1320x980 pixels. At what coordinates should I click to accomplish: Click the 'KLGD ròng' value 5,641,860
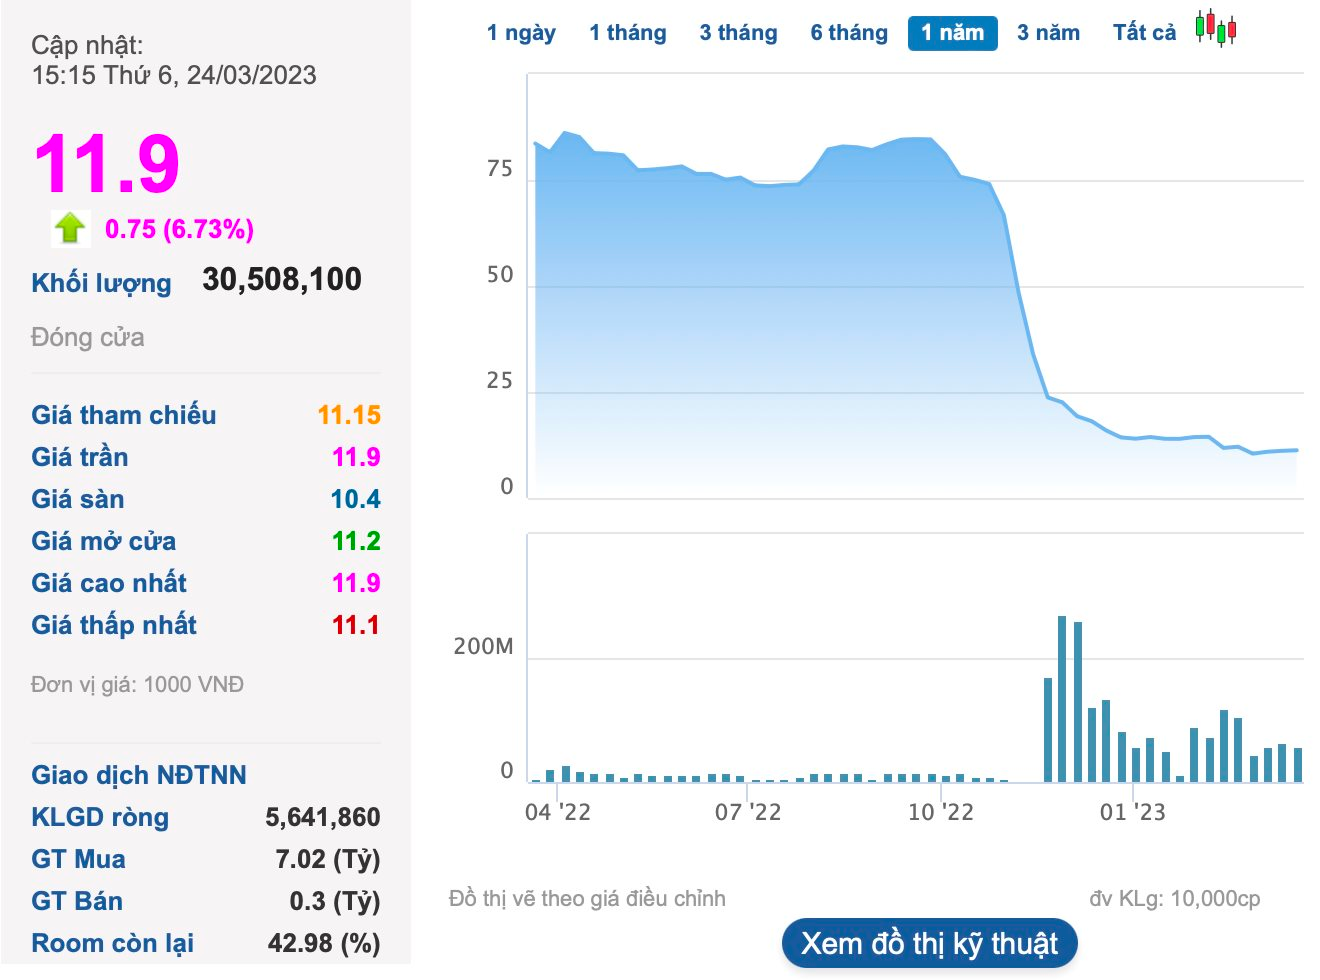click(x=323, y=817)
